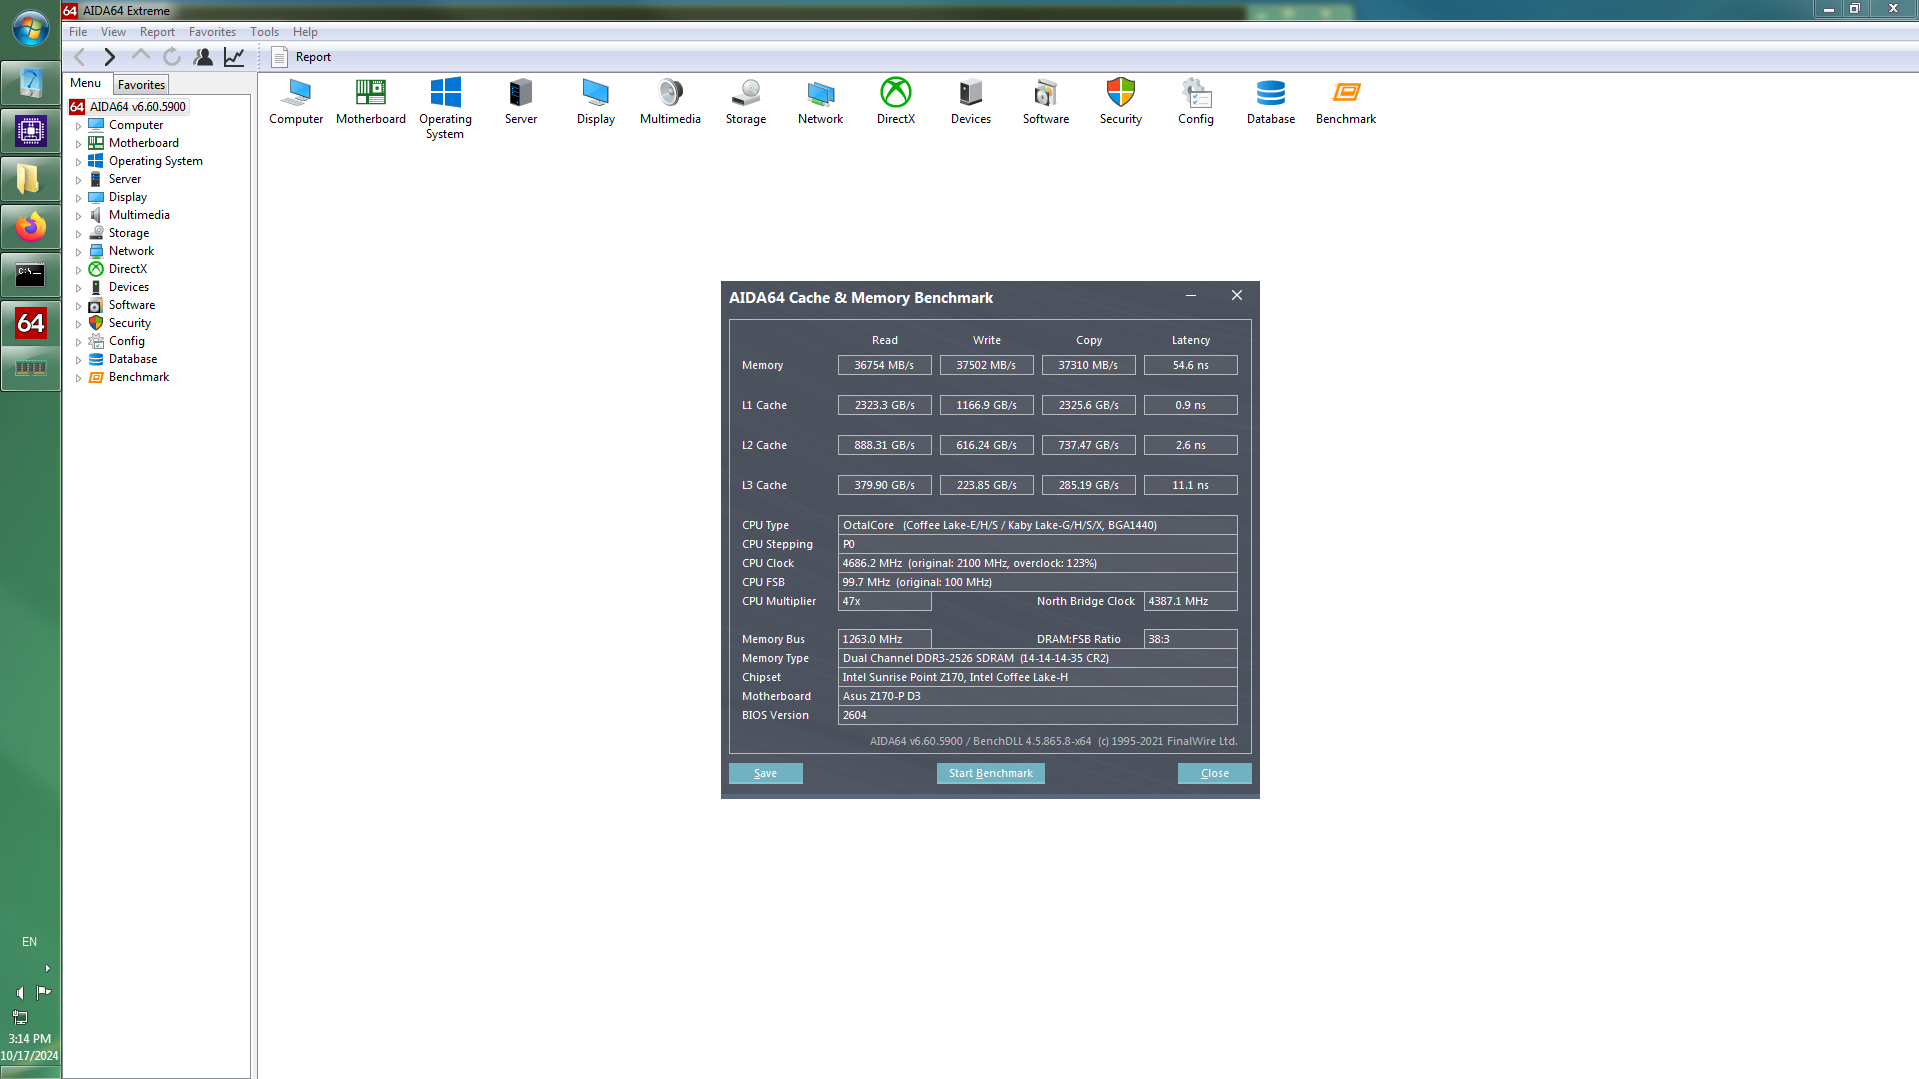The image size is (1919, 1079).
Task: Open the Report menu
Action: (x=157, y=32)
